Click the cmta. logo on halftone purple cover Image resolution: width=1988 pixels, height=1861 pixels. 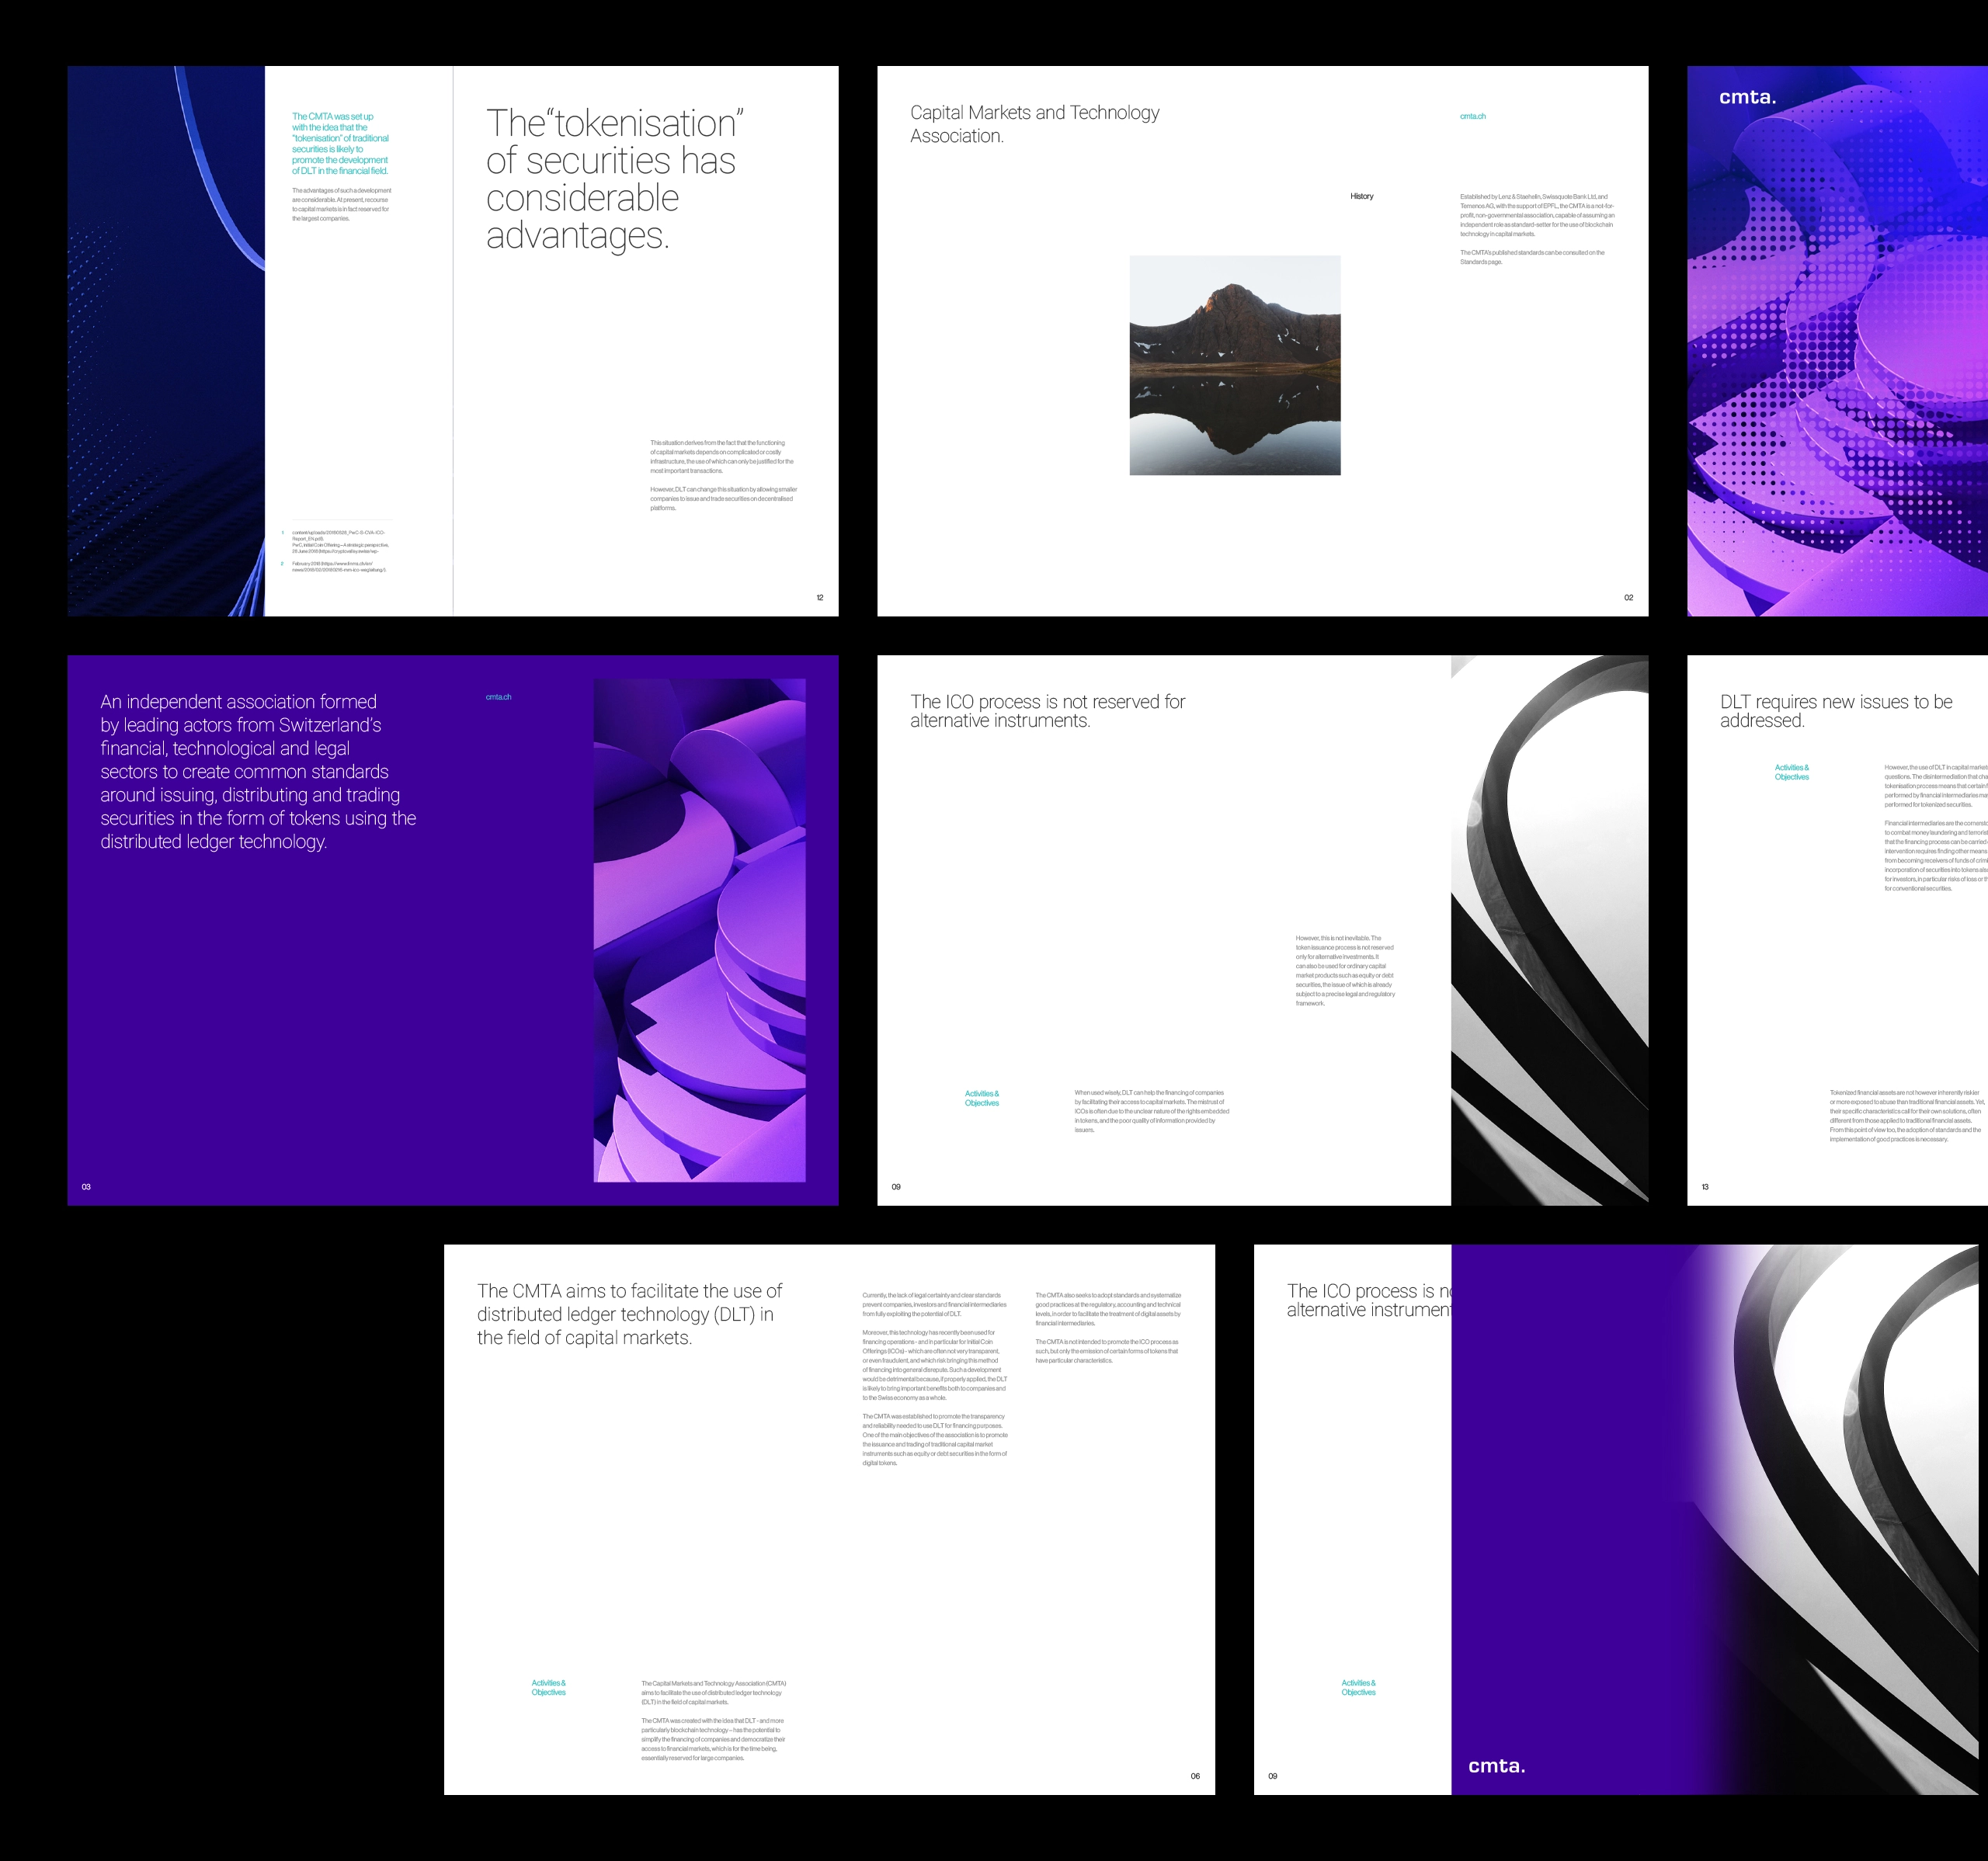1747,97
